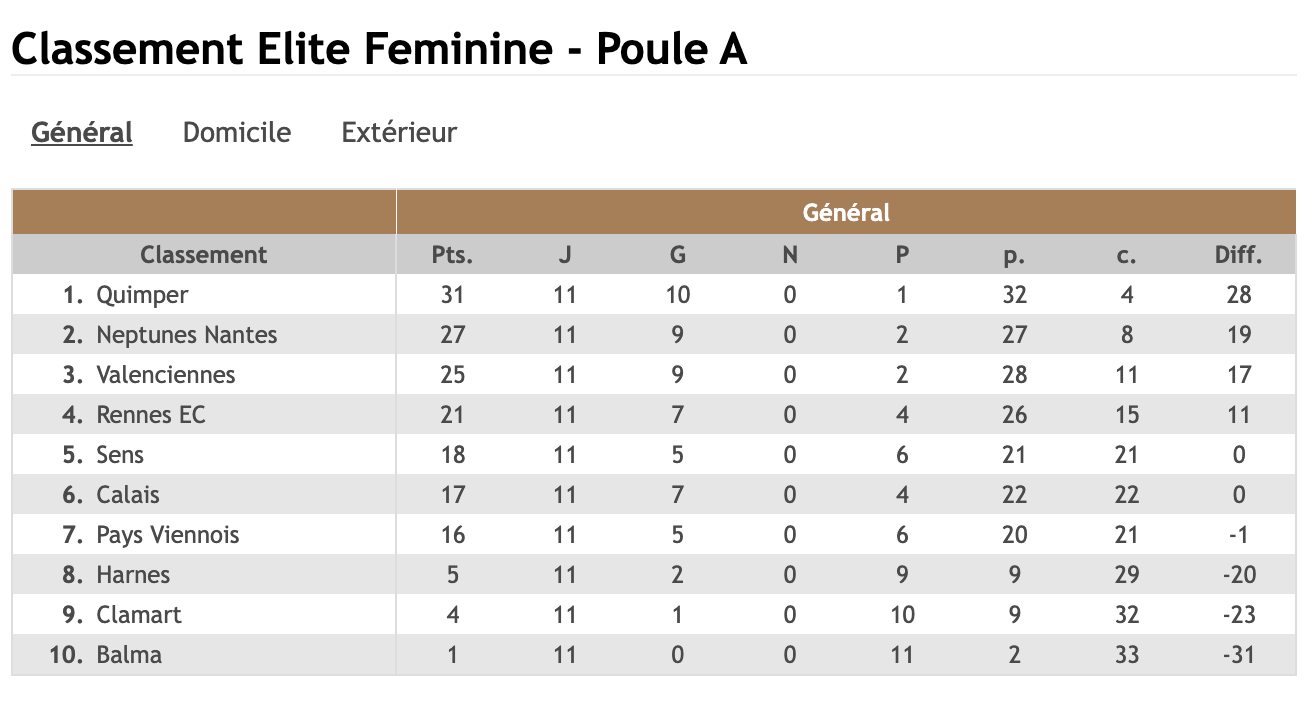Click Pays Viennois team name
The image size is (1316, 706).
[168, 535]
